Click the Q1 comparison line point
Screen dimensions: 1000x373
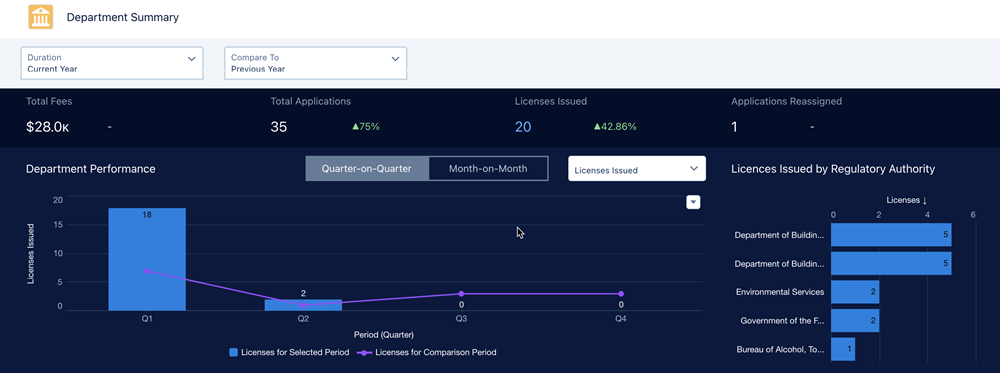coord(147,271)
